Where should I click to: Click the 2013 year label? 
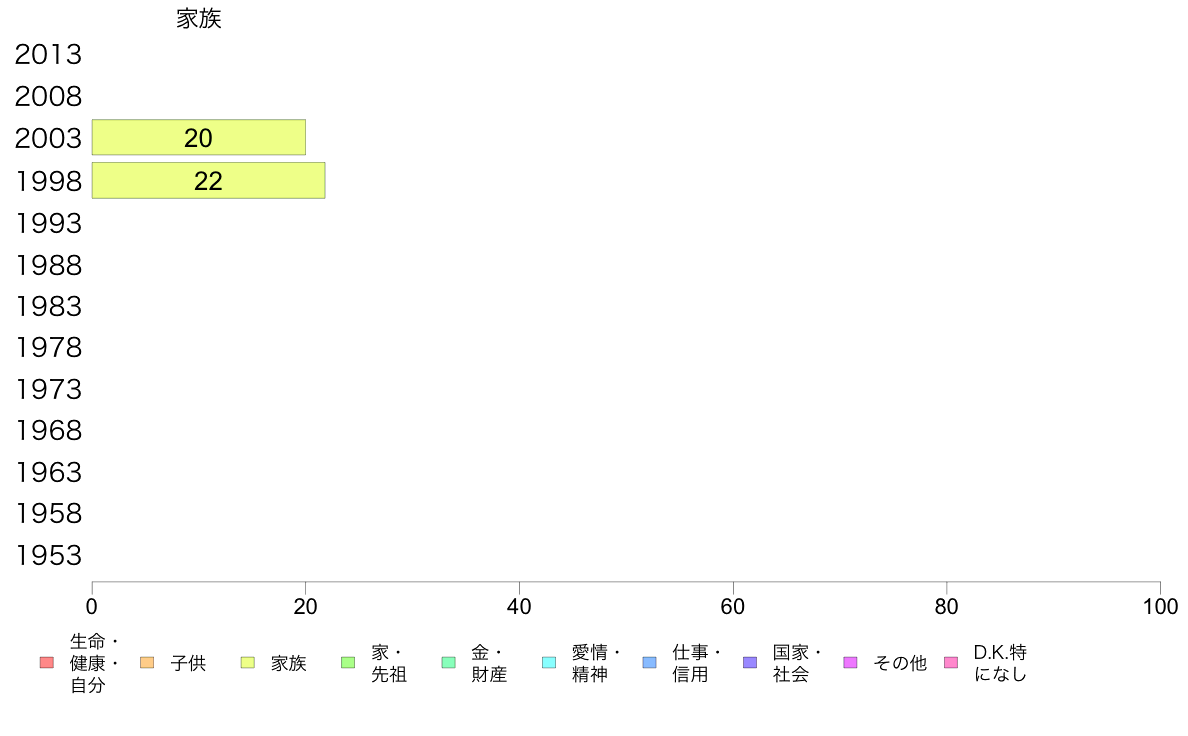pos(48,55)
